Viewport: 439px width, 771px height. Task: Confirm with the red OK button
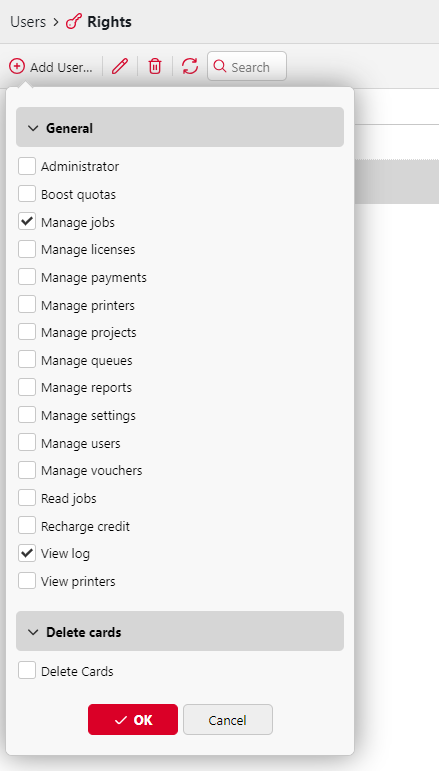click(133, 720)
